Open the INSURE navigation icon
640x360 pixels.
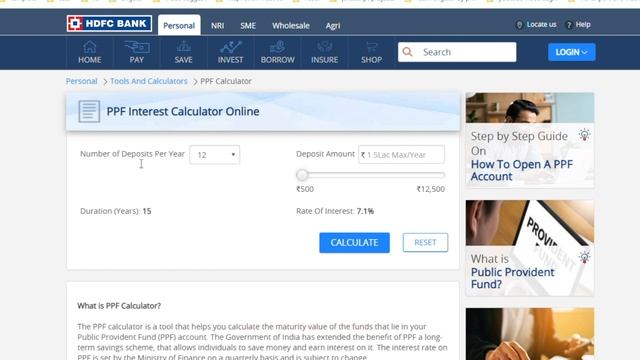[324, 47]
